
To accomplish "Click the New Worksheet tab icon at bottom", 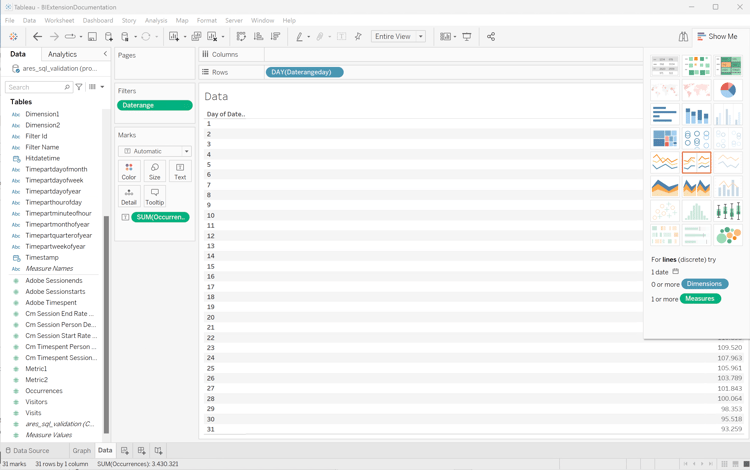I will coord(124,450).
